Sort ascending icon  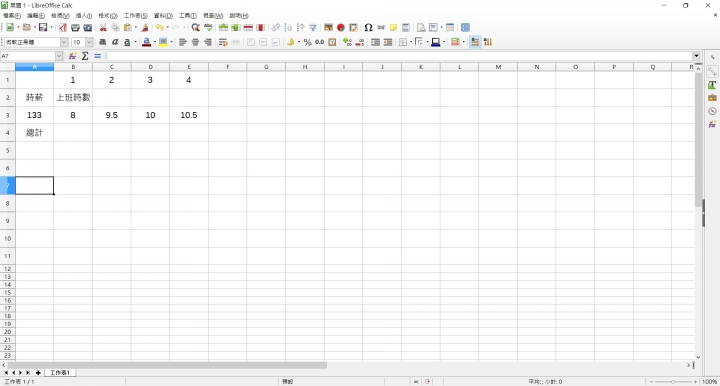pyautogui.click(x=288, y=28)
